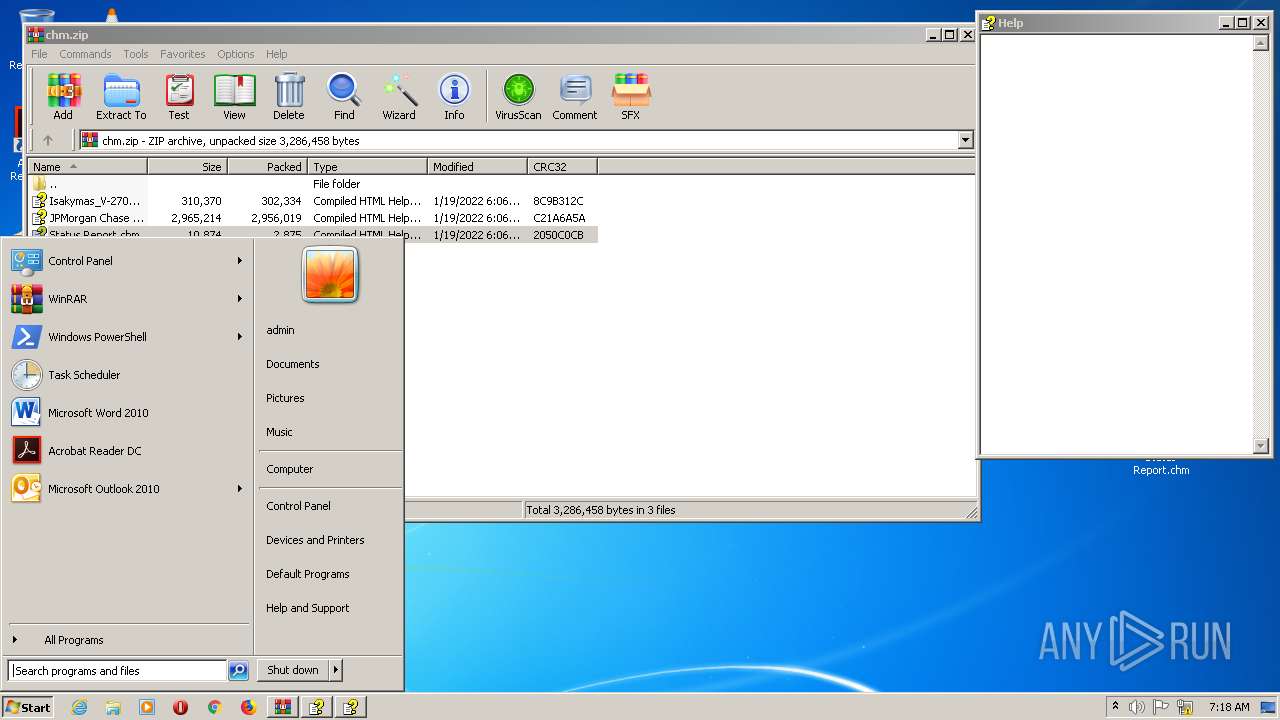Screen dimensions: 1280x720
Task: Expand the WinRAR jump list arrow
Action: [x=240, y=299]
